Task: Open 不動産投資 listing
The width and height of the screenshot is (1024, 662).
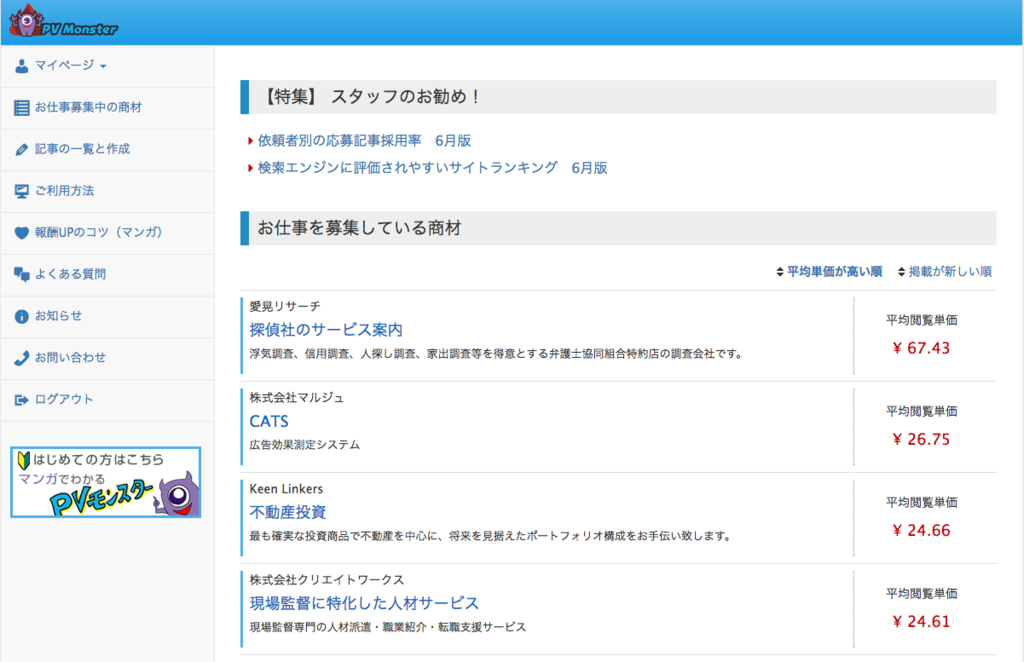Action: point(288,512)
